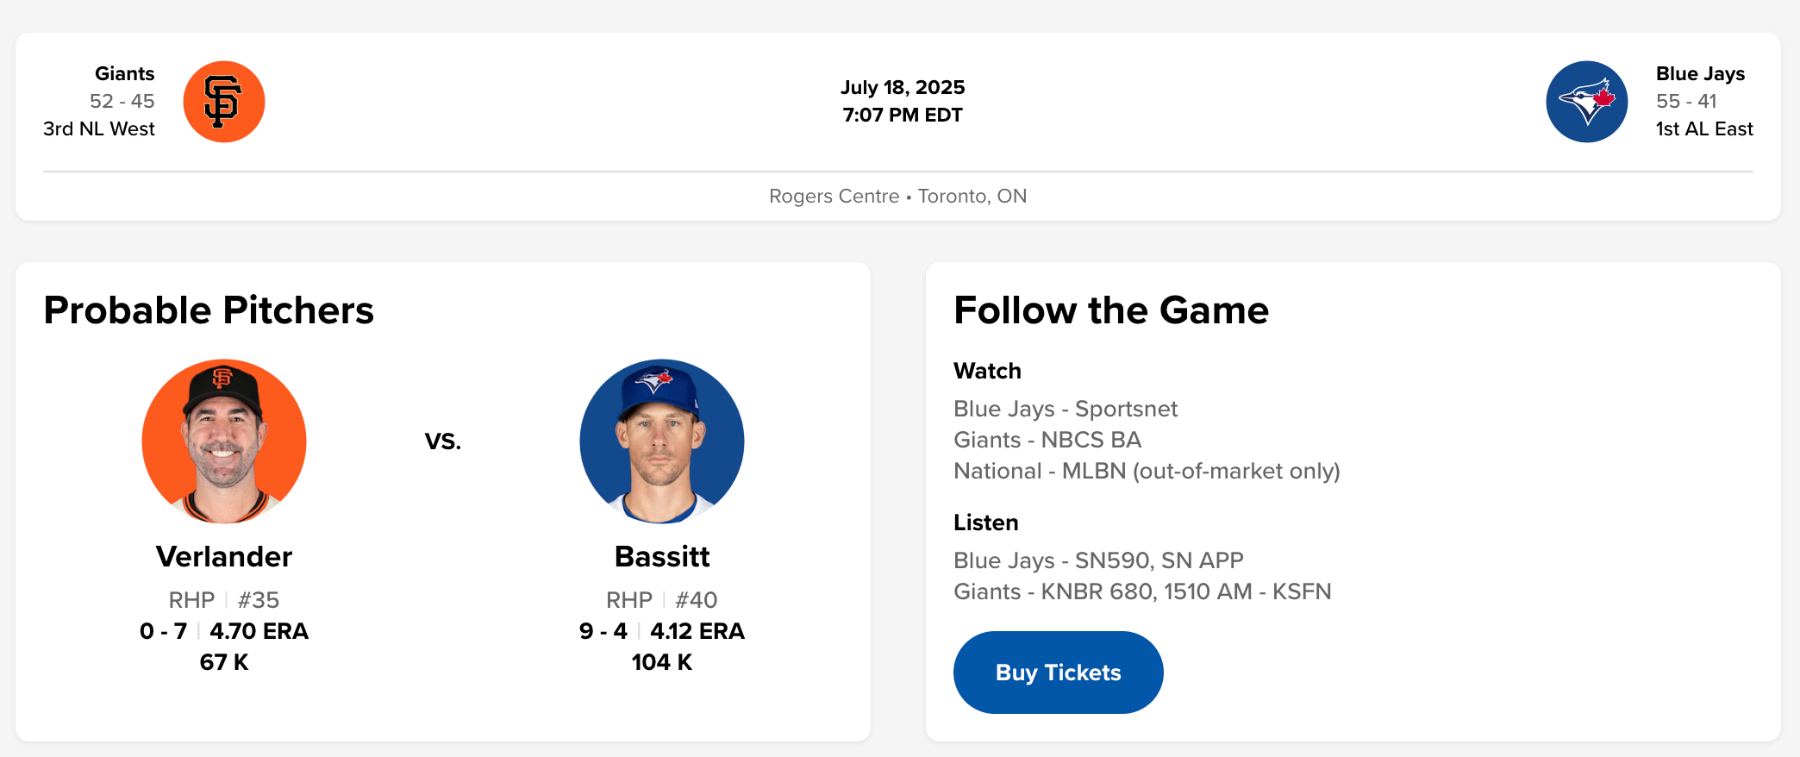The width and height of the screenshot is (1800, 757).
Task: Select the Verlander pitcher name
Action: (x=224, y=556)
